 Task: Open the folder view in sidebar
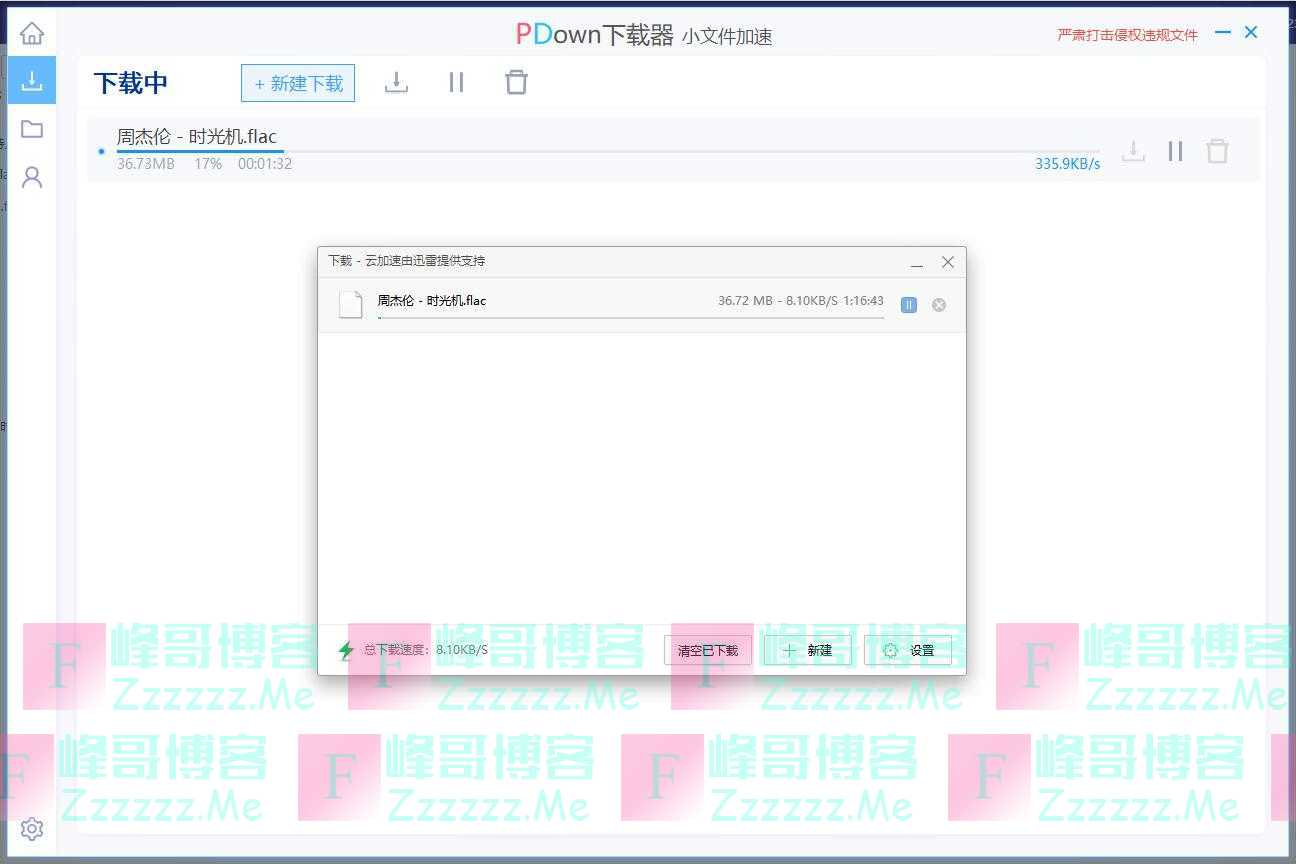(32, 129)
